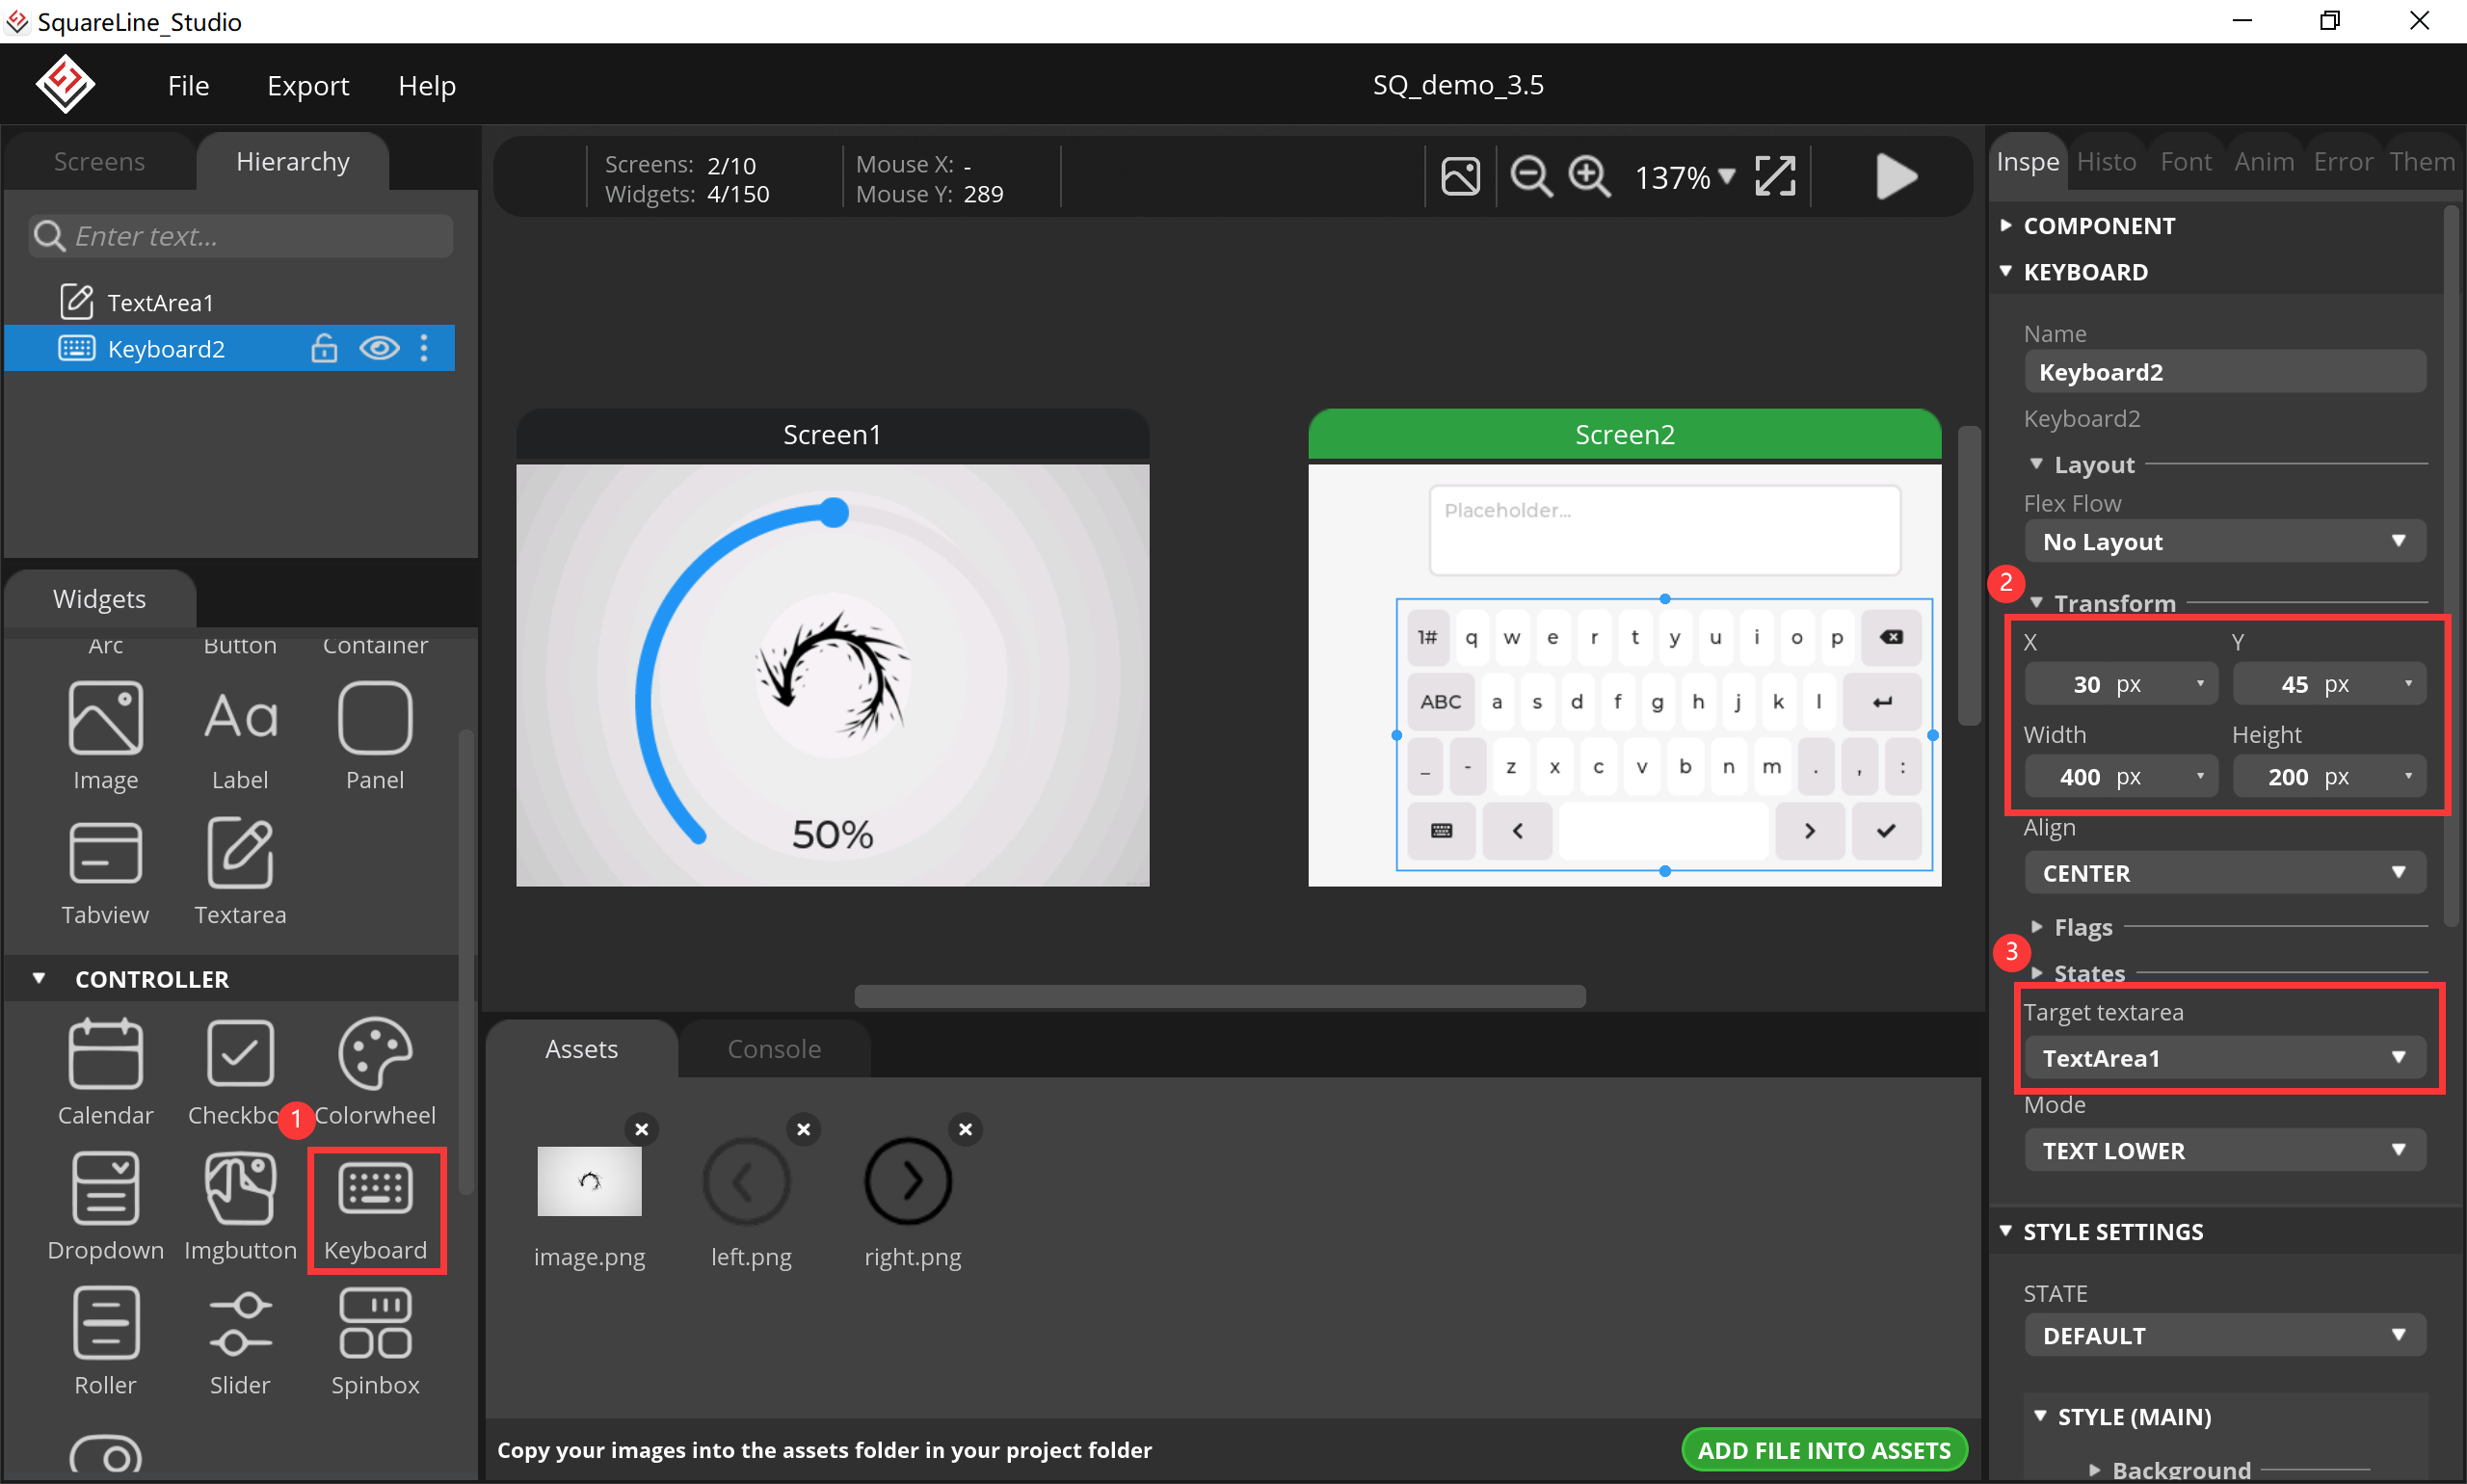Switch to the Animation tab
Screen dimensions: 2467x1484
pos(2264,161)
